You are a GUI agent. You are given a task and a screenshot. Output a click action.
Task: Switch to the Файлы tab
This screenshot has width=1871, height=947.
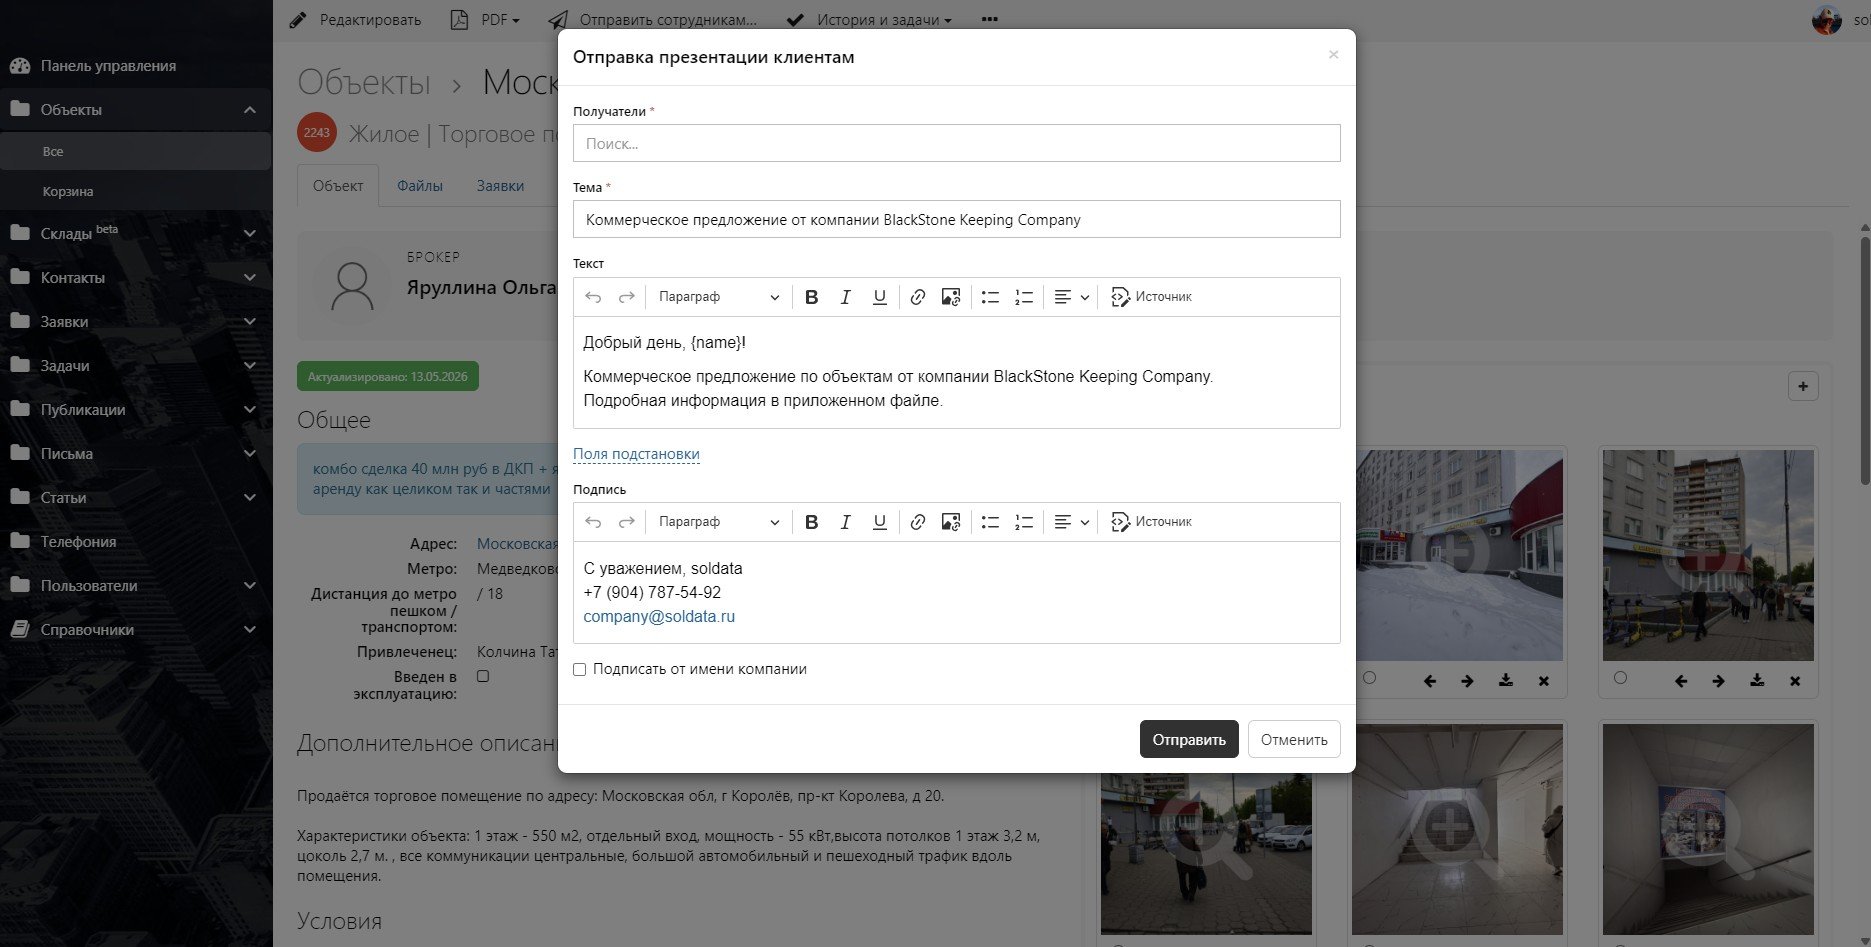tap(419, 186)
